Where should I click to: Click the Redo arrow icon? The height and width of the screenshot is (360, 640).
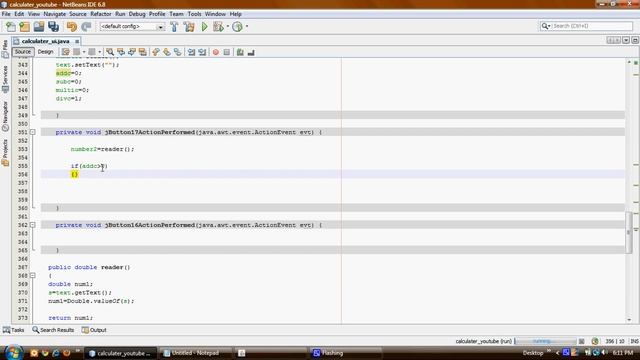(x=86, y=27)
